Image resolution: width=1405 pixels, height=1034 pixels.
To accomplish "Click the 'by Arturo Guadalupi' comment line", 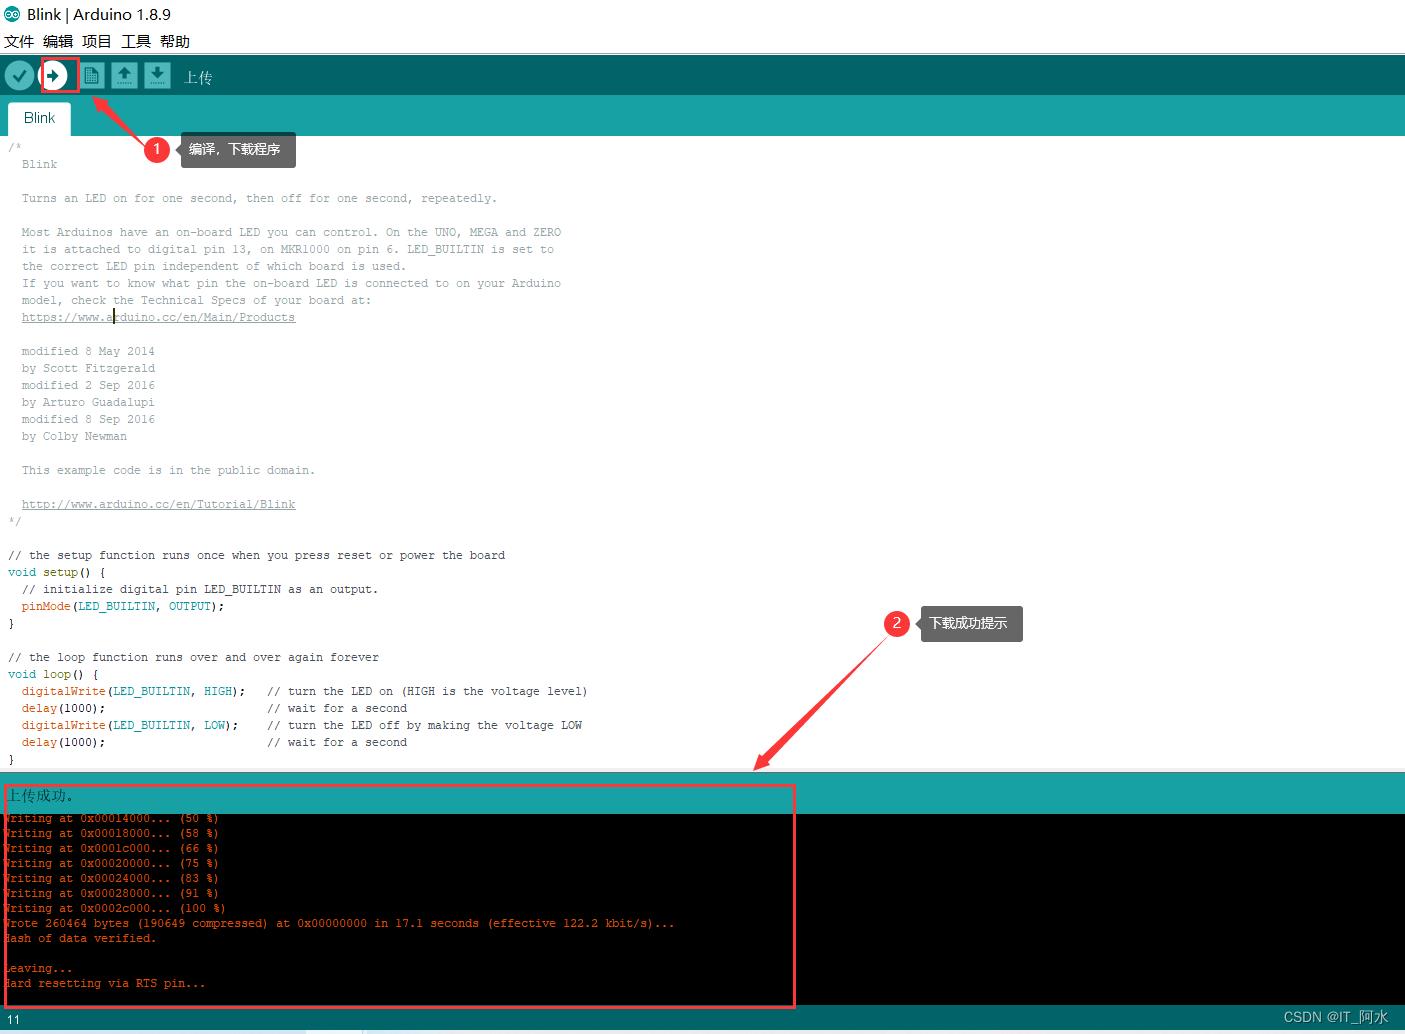I will [x=88, y=402].
